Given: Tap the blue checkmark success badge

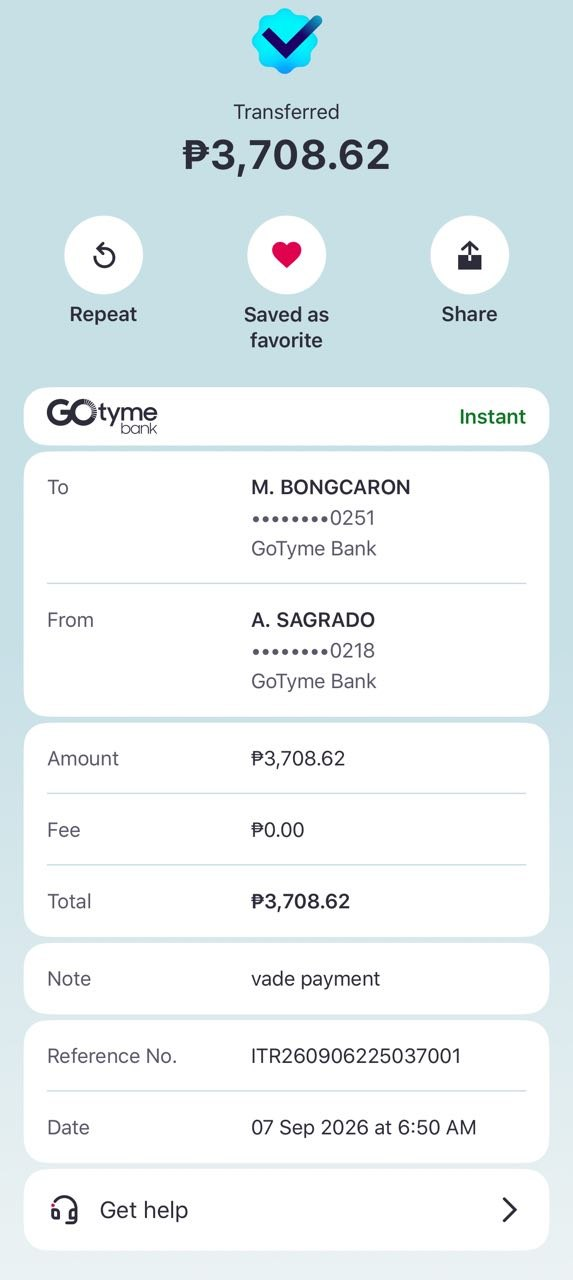Looking at the screenshot, I should [x=287, y=40].
